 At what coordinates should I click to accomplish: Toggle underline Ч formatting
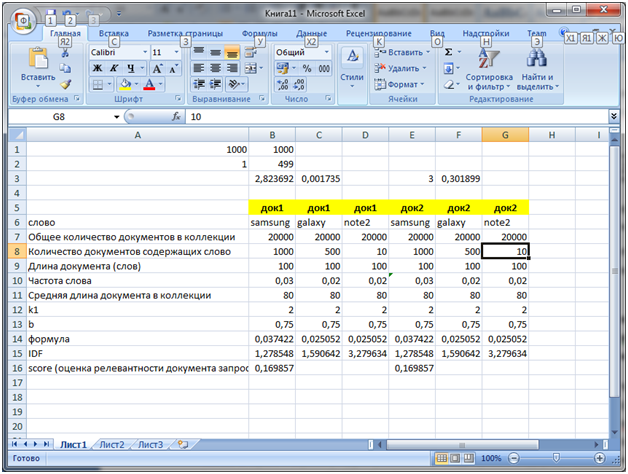pyautogui.click(x=132, y=68)
